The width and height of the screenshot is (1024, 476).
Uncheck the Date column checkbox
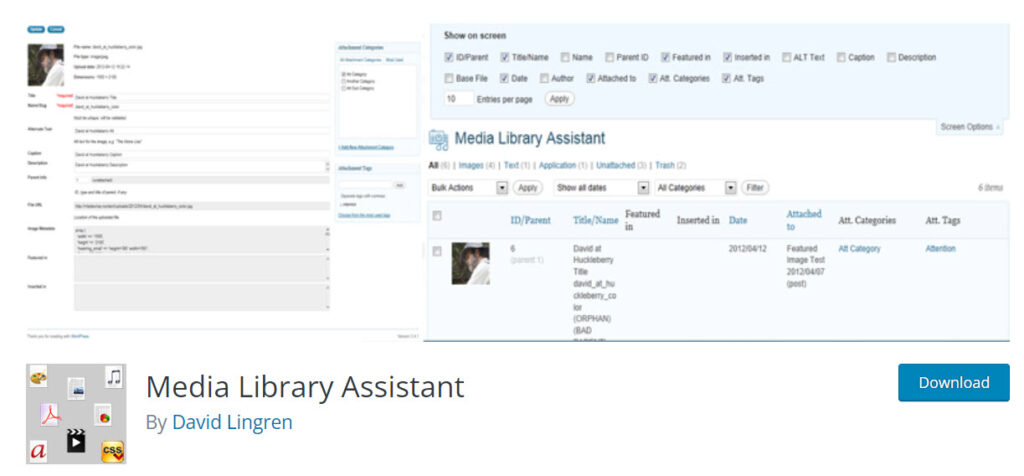pos(505,78)
